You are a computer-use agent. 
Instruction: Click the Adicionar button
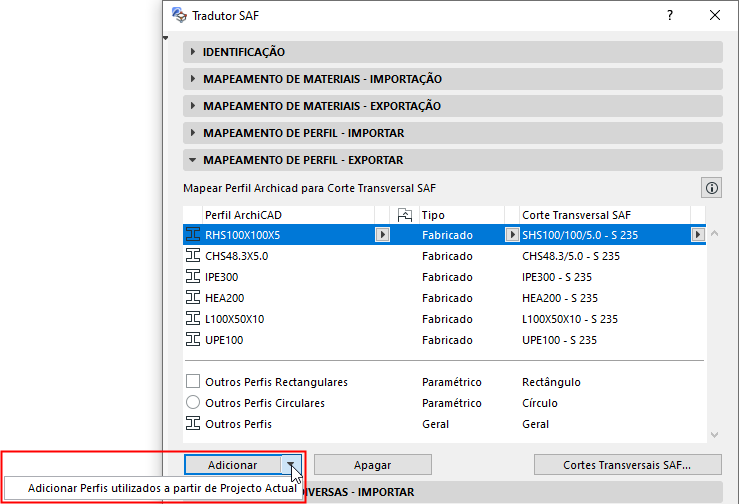pos(233,465)
